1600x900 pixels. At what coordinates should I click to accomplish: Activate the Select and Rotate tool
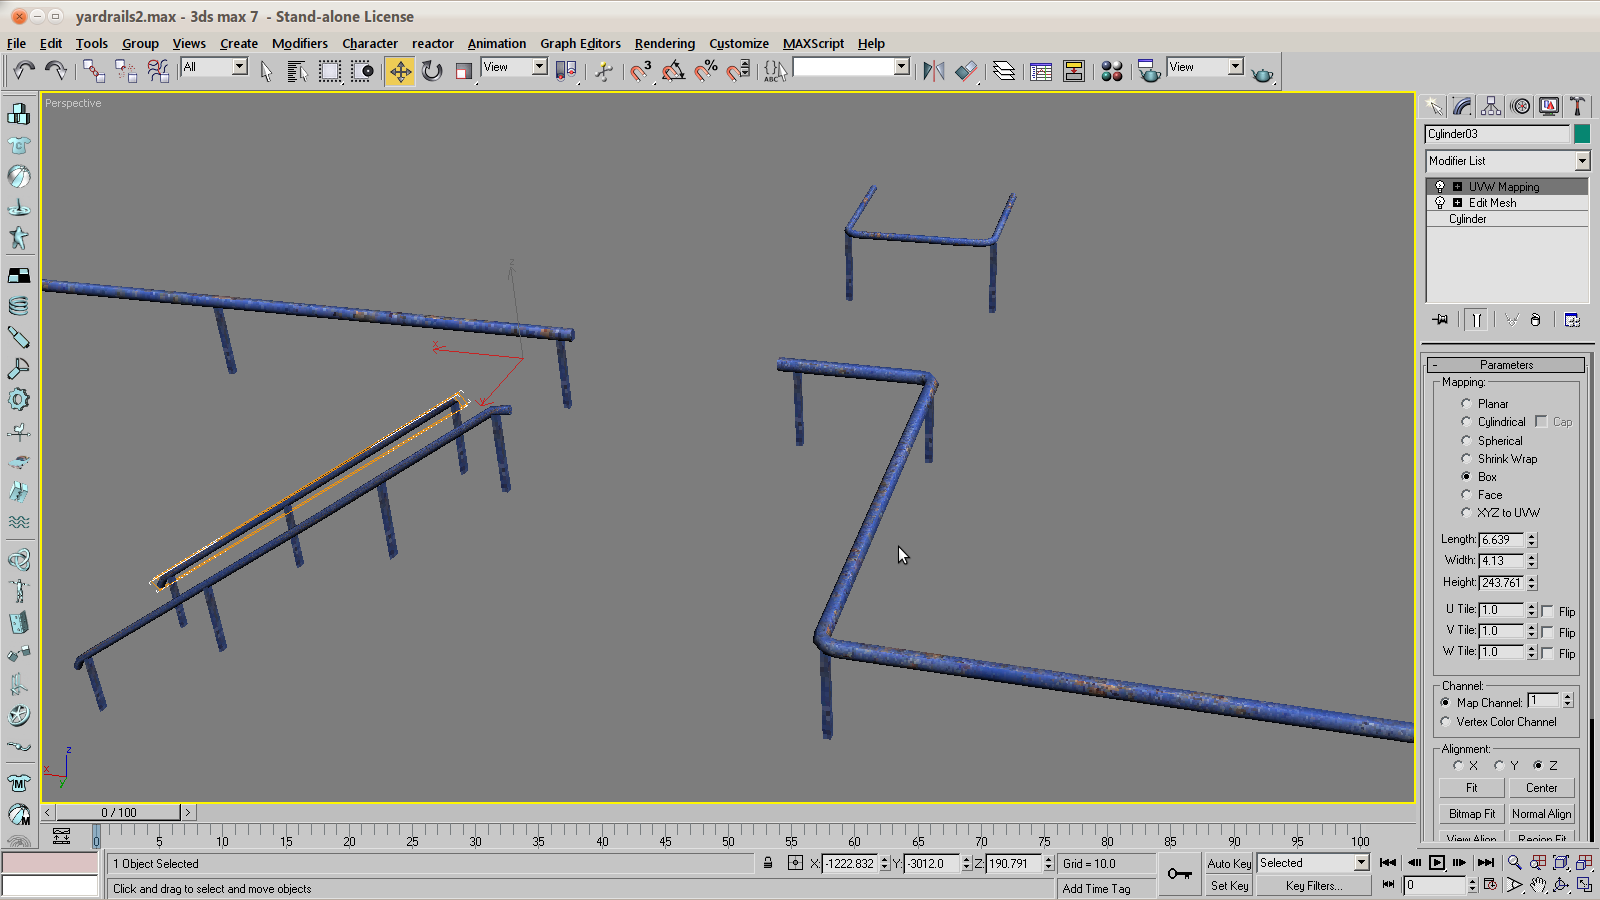coord(432,71)
